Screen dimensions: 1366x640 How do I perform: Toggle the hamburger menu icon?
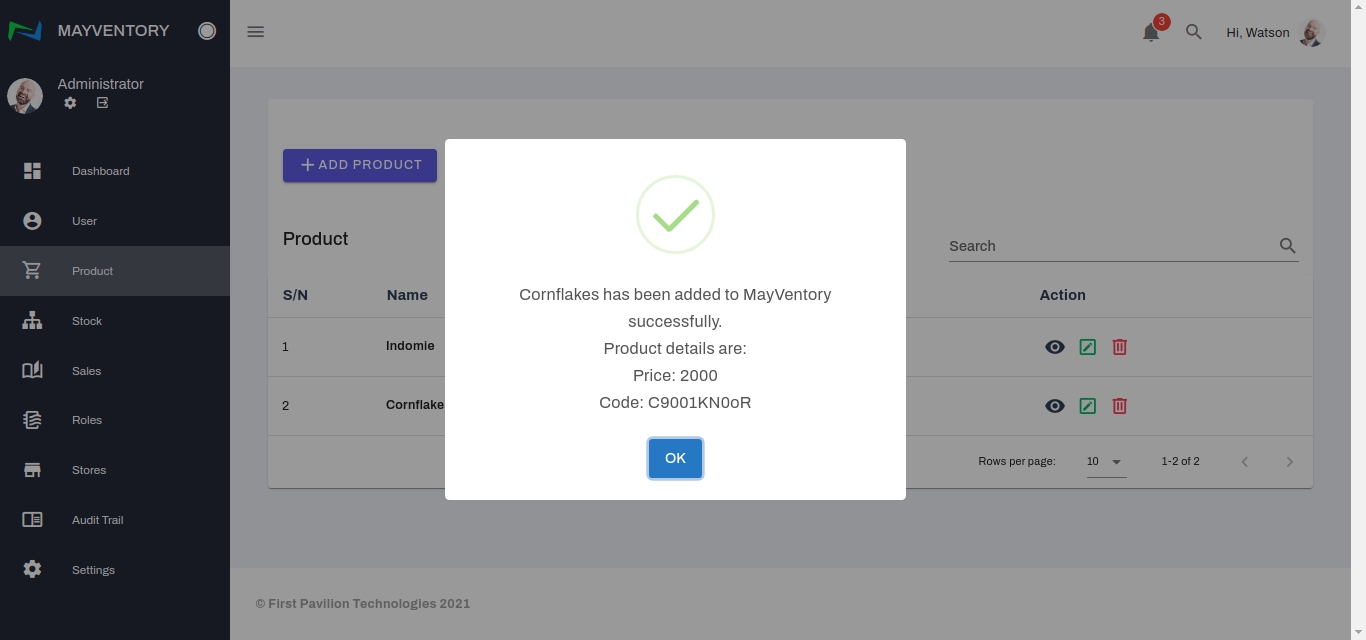[x=256, y=32]
